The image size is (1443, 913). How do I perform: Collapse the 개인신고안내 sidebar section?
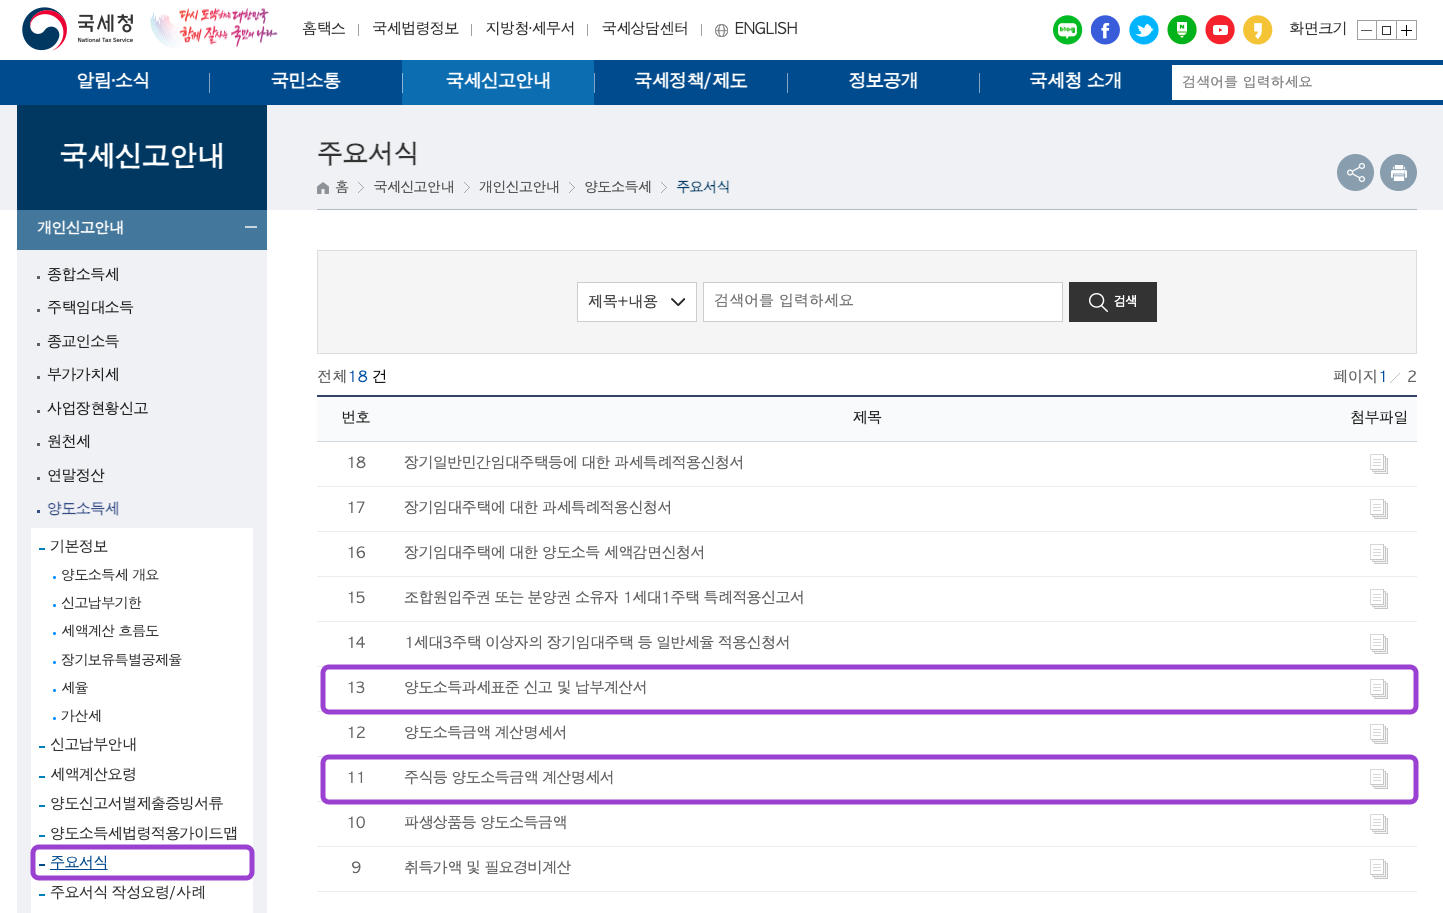(x=251, y=228)
